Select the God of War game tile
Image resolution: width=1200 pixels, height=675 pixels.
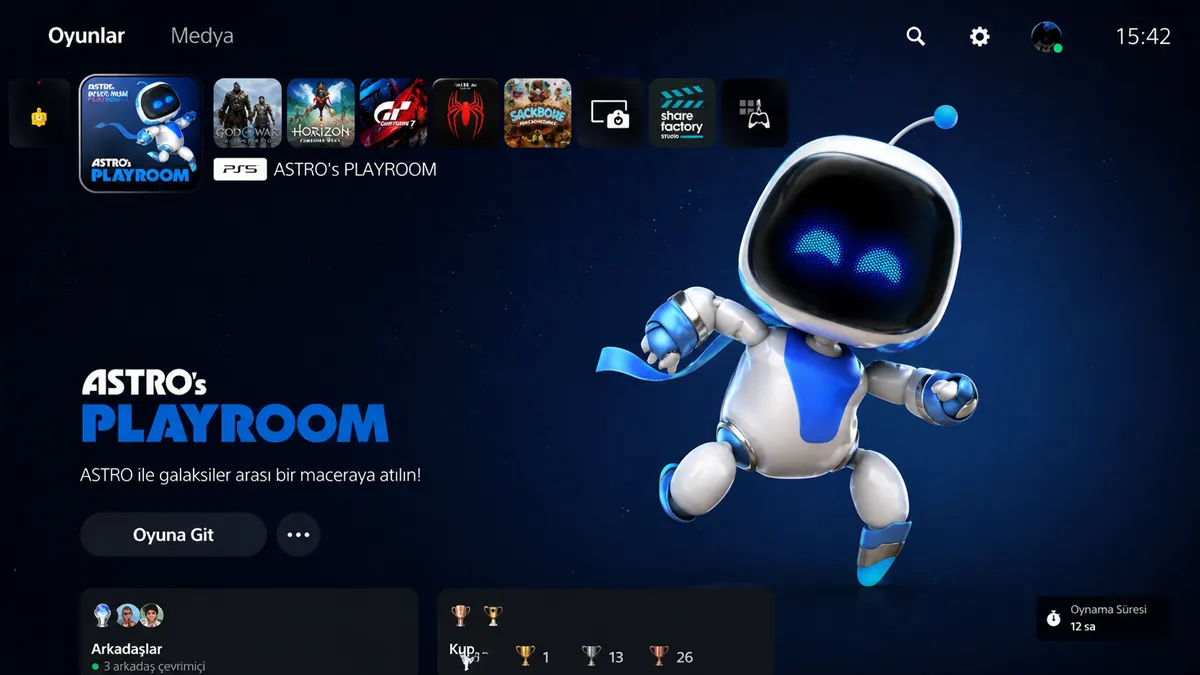tap(248, 114)
